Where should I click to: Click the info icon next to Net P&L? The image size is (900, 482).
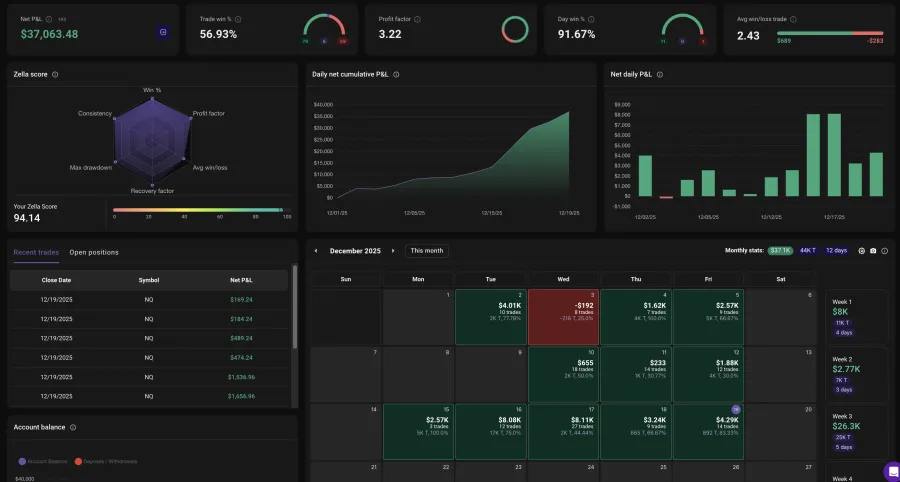(x=49, y=20)
